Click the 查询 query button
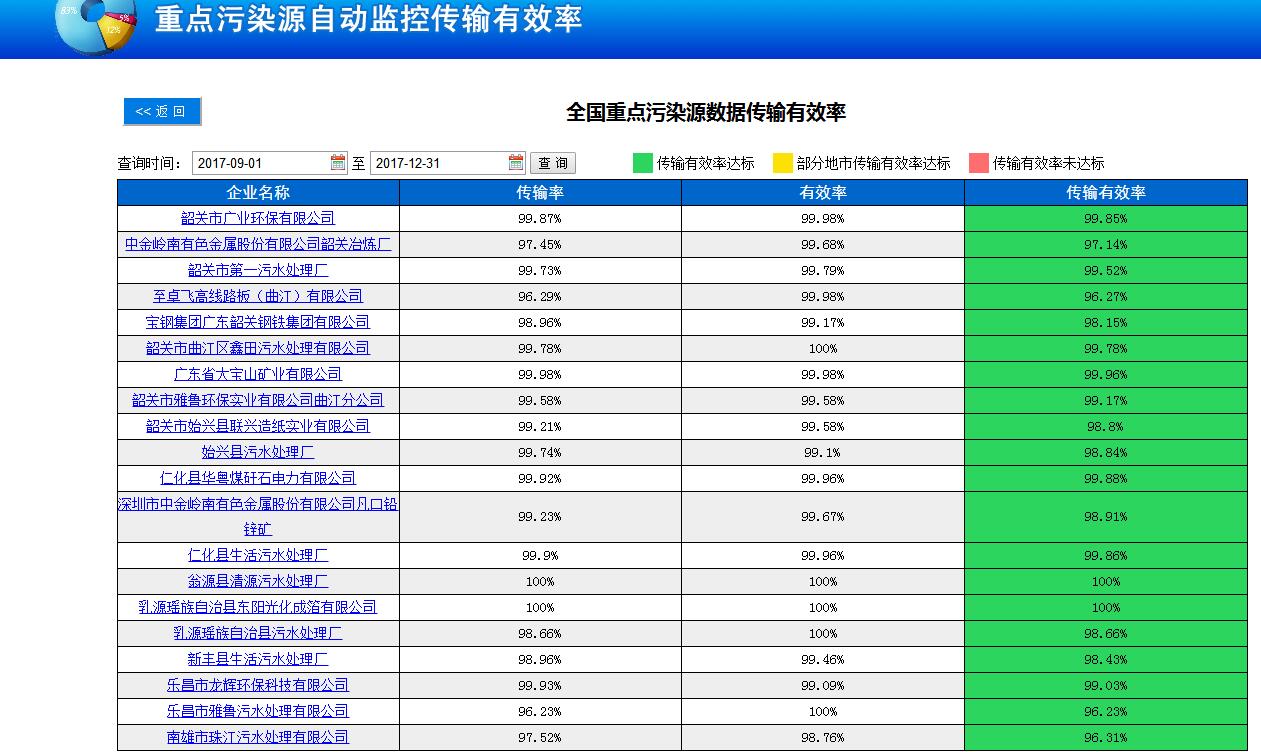This screenshot has height=752, width=1261. click(552, 163)
